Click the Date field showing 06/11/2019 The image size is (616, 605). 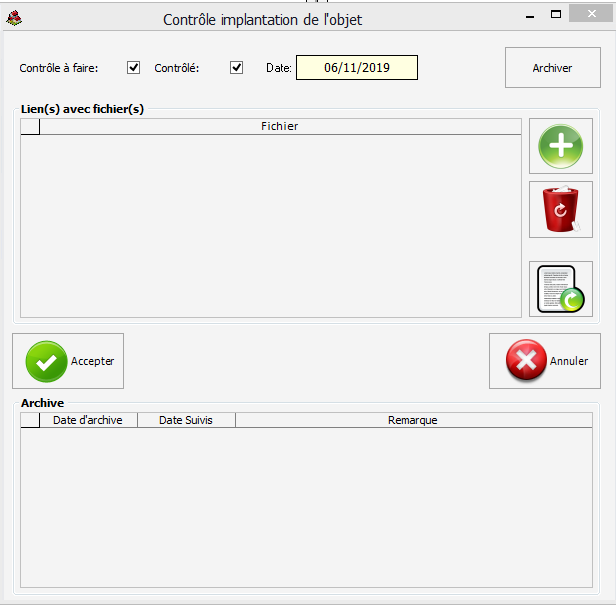tap(356, 68)
